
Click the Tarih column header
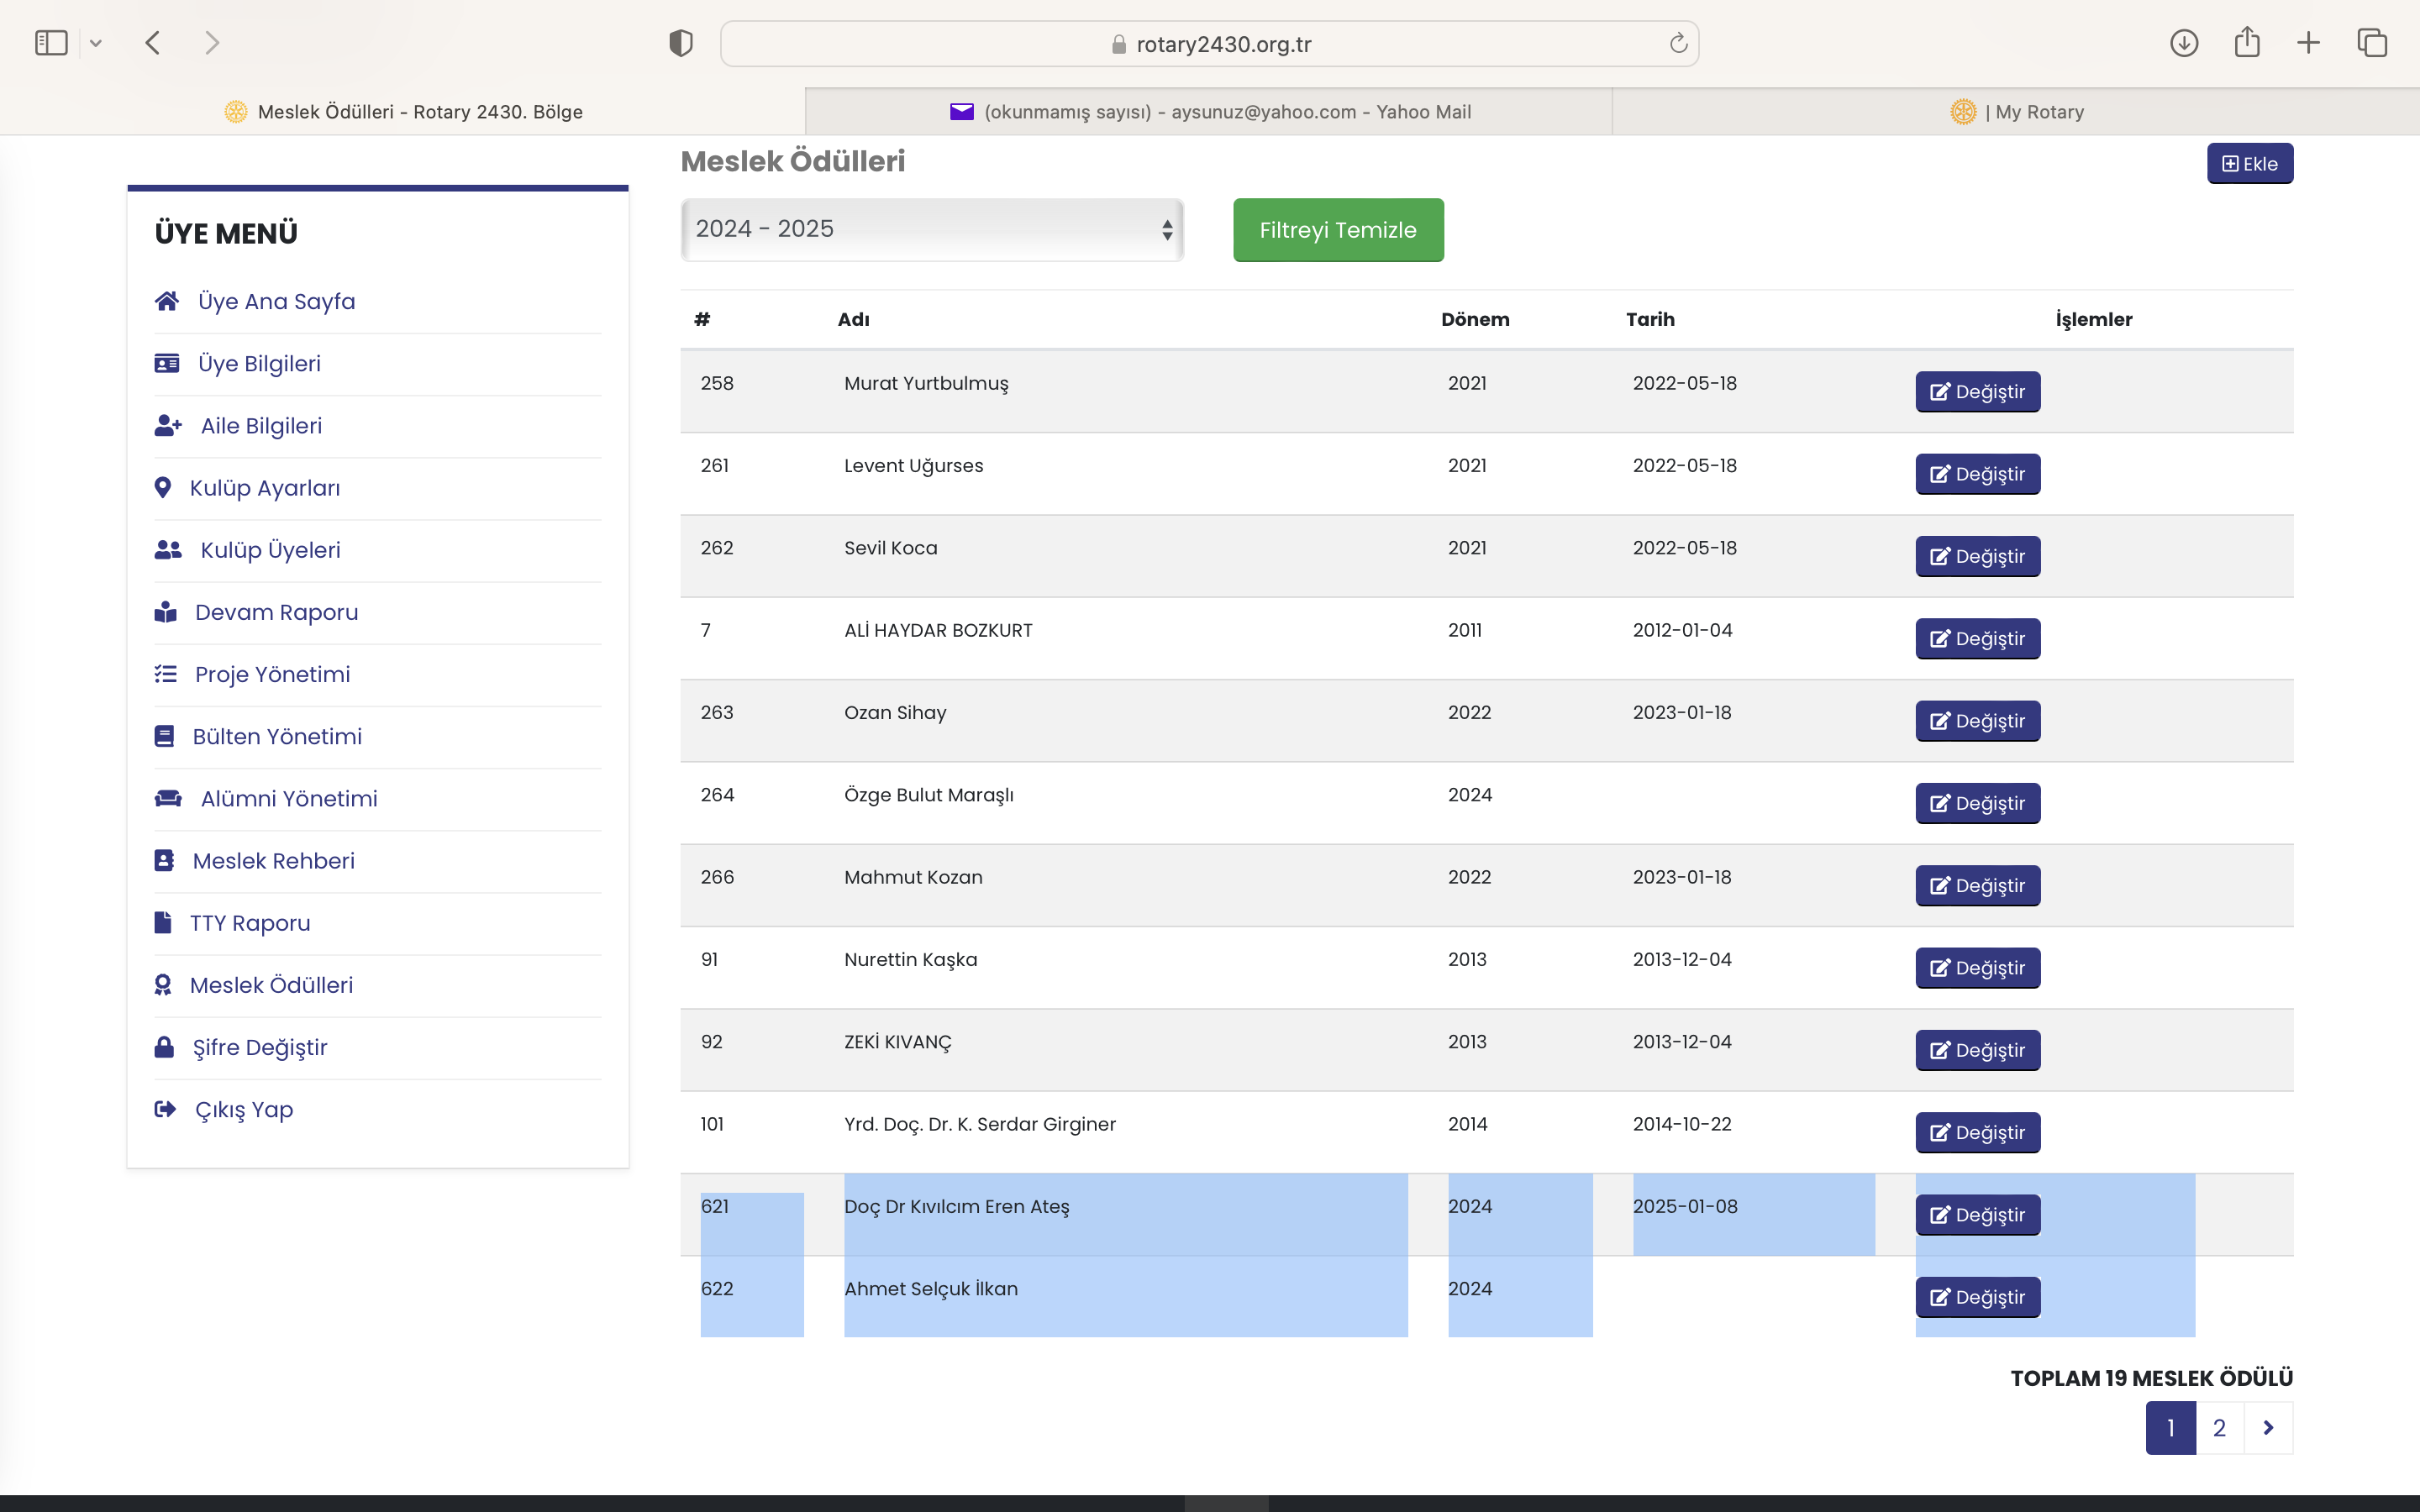click(x=1650, y=320)
